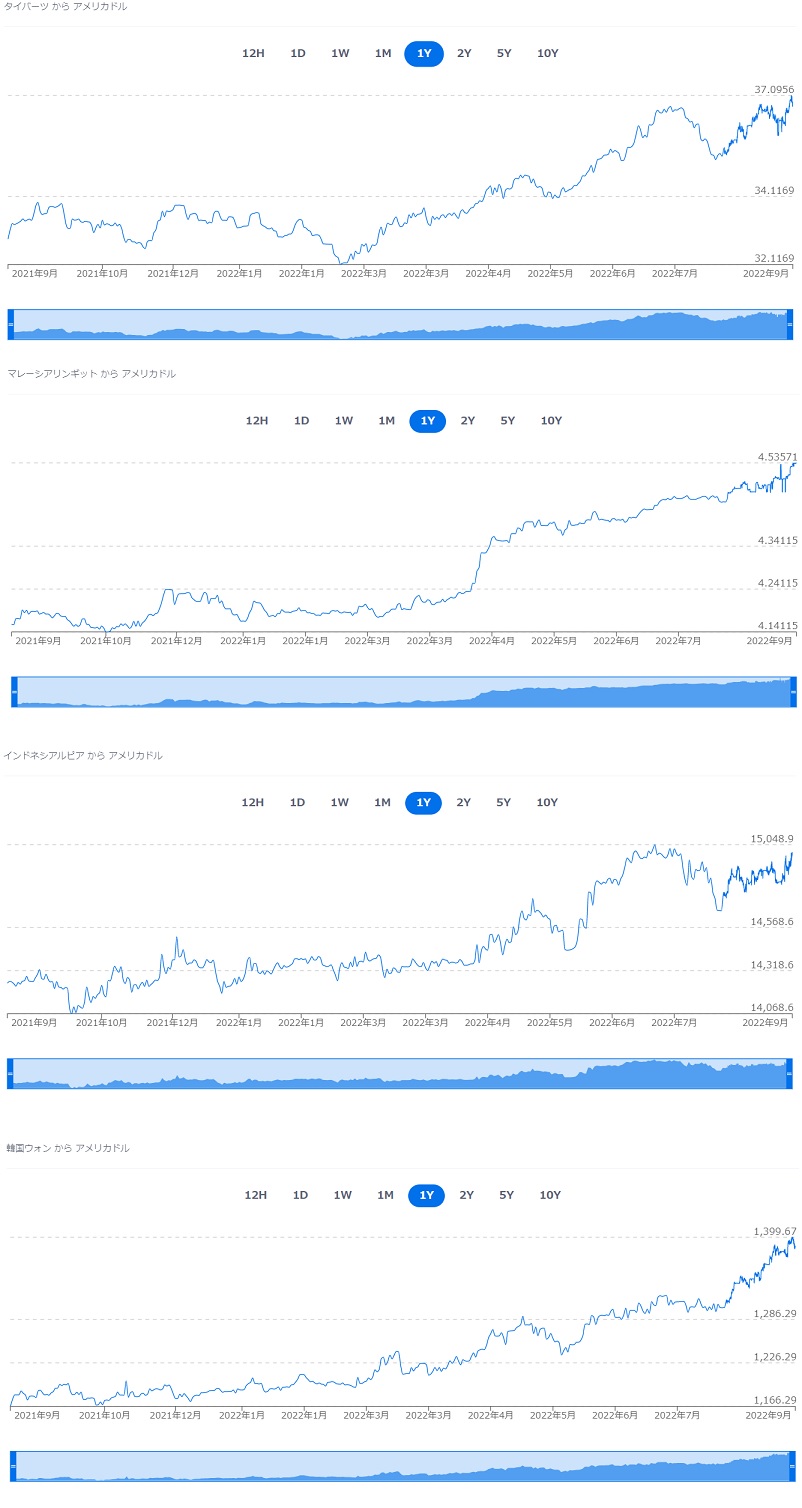
Task: Click active 1Y button on Korean Won chart
Action: (426, 1196)
